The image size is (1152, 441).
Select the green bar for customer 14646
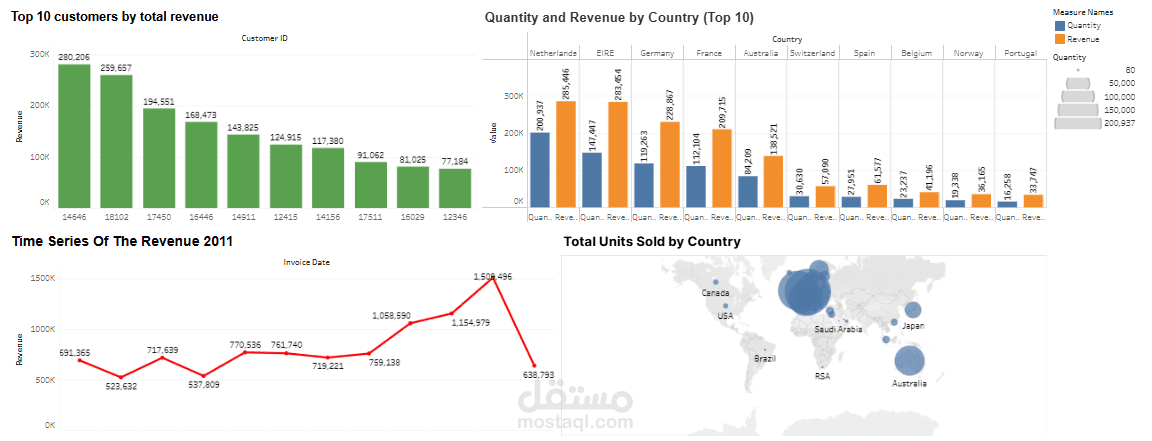(x=74, y=136)
